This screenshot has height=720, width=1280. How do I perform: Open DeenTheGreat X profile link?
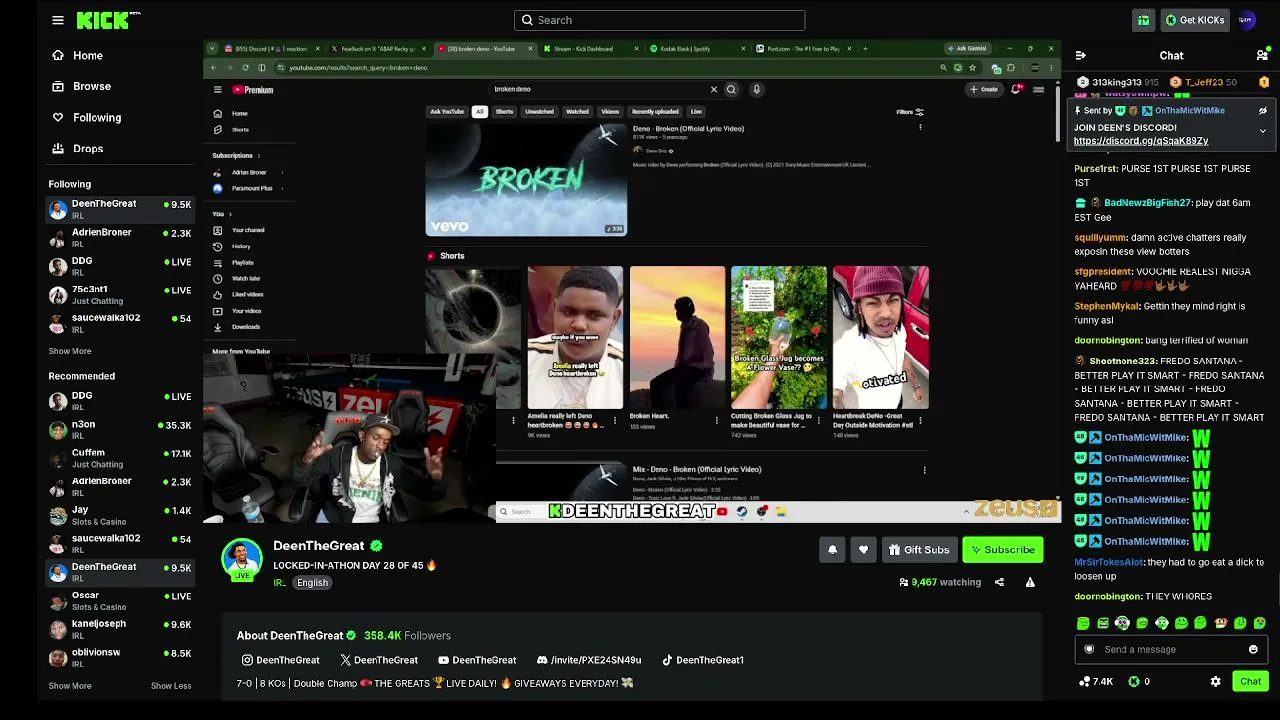379,660
